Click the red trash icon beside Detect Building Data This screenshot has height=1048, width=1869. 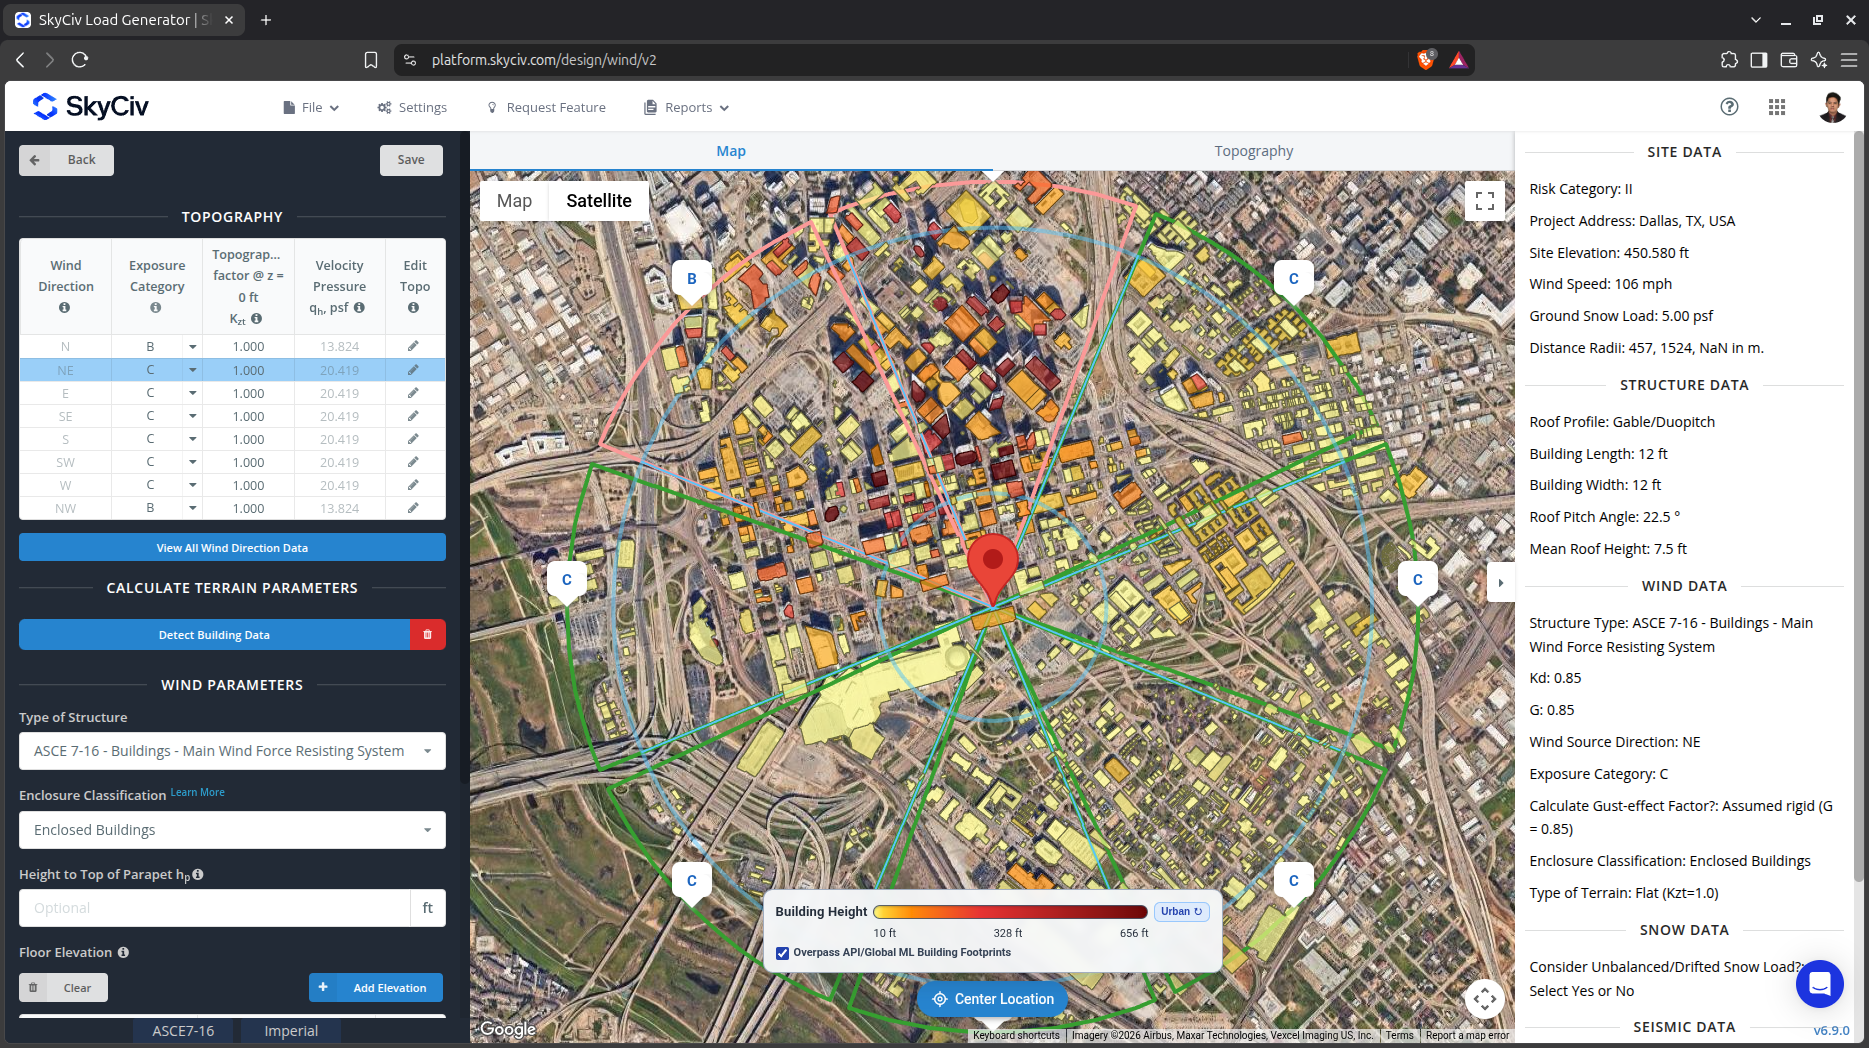[x=427, y=635]
